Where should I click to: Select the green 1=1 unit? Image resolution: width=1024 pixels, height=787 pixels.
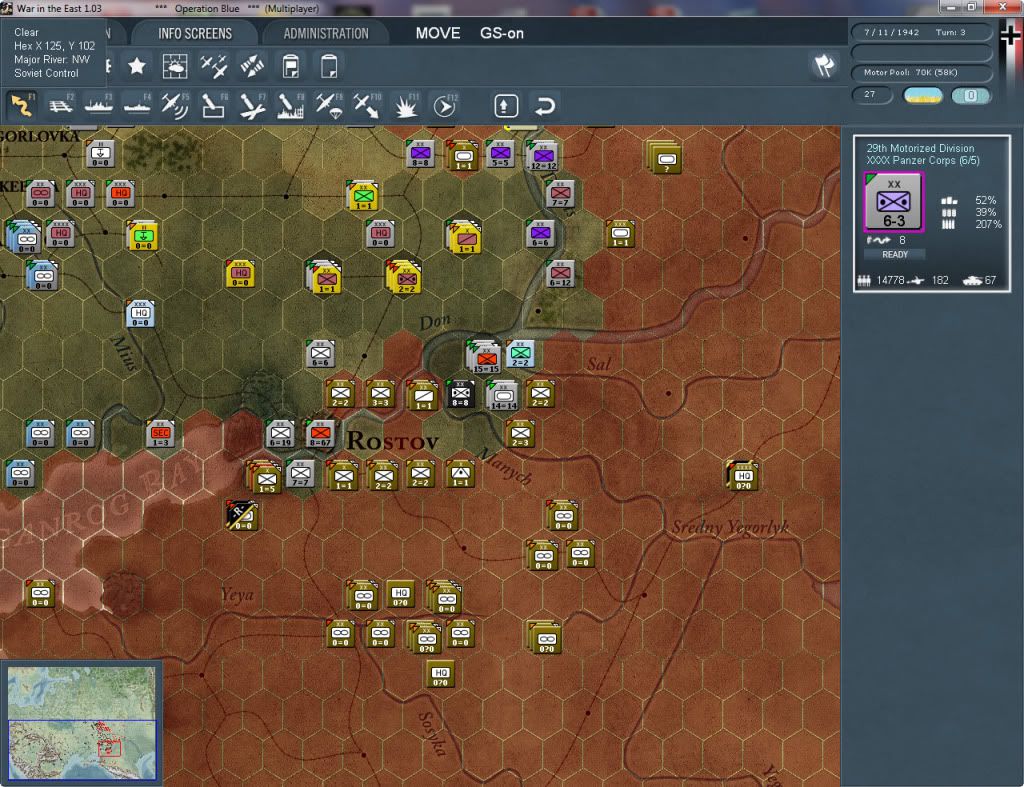(x=363, y=196)
